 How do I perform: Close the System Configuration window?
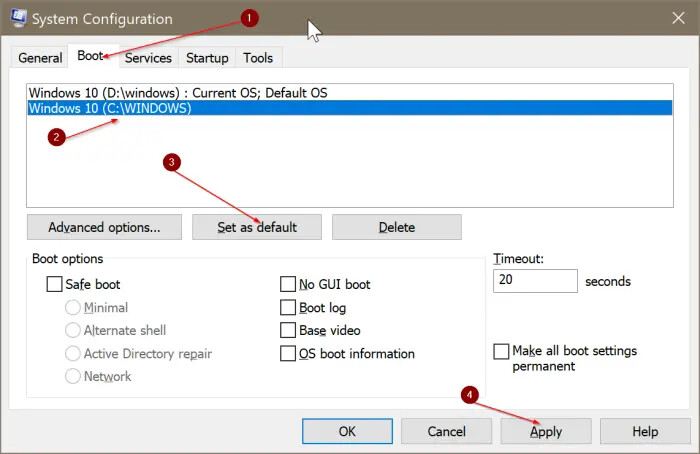[678, 18]
